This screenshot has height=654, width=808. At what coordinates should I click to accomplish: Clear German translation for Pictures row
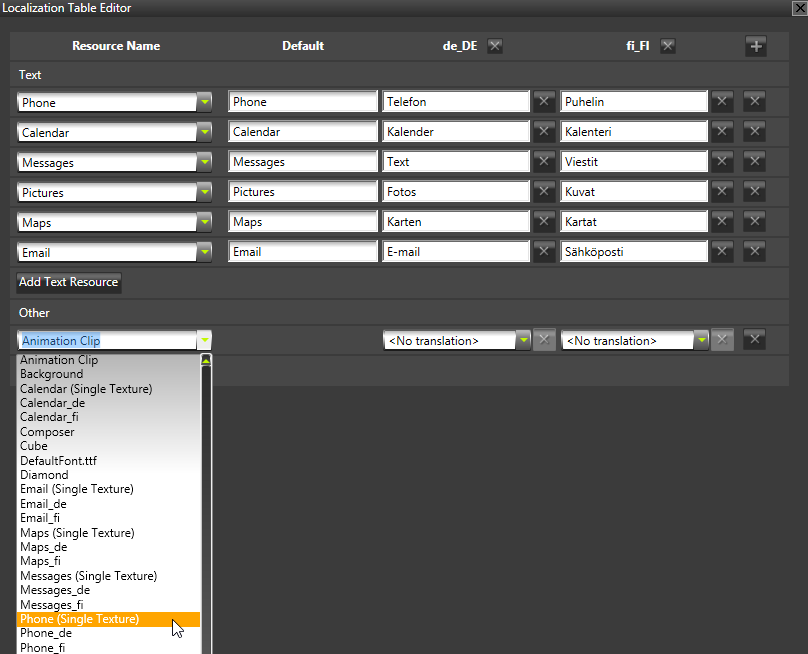point(543,192)
